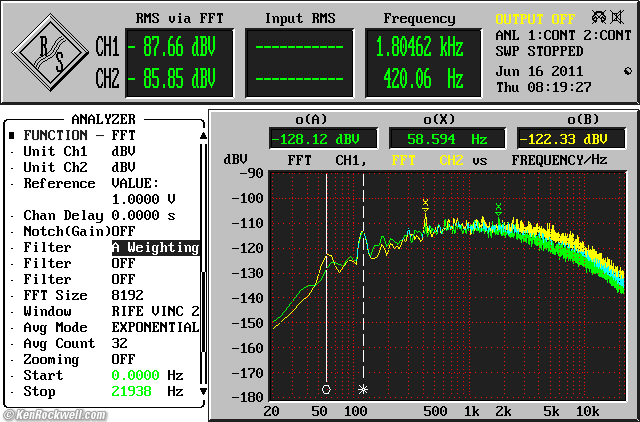Viewport: 640px width, 422px height.
Task: Click the circle cursor marker at graph bottom
Action: [x=326, y=389]
